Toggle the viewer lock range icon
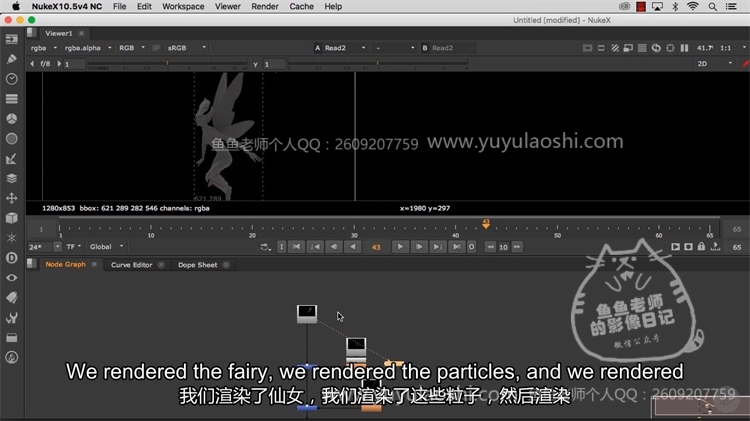The height and width of the screenshot is (421, 750). 701,247
